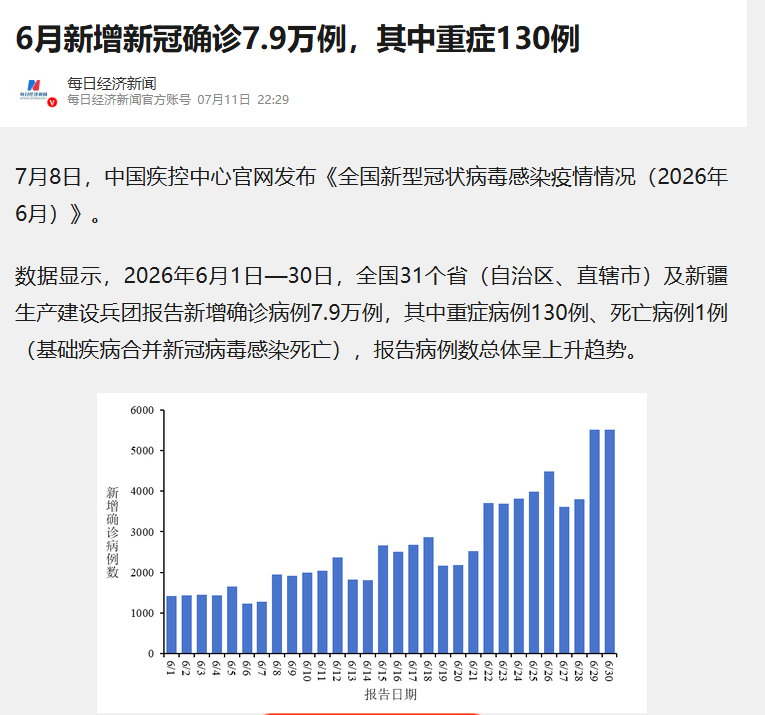Screen dimensions: 765x715
Task: Open the 每日经济新闻 author name link
Action: 112,83
